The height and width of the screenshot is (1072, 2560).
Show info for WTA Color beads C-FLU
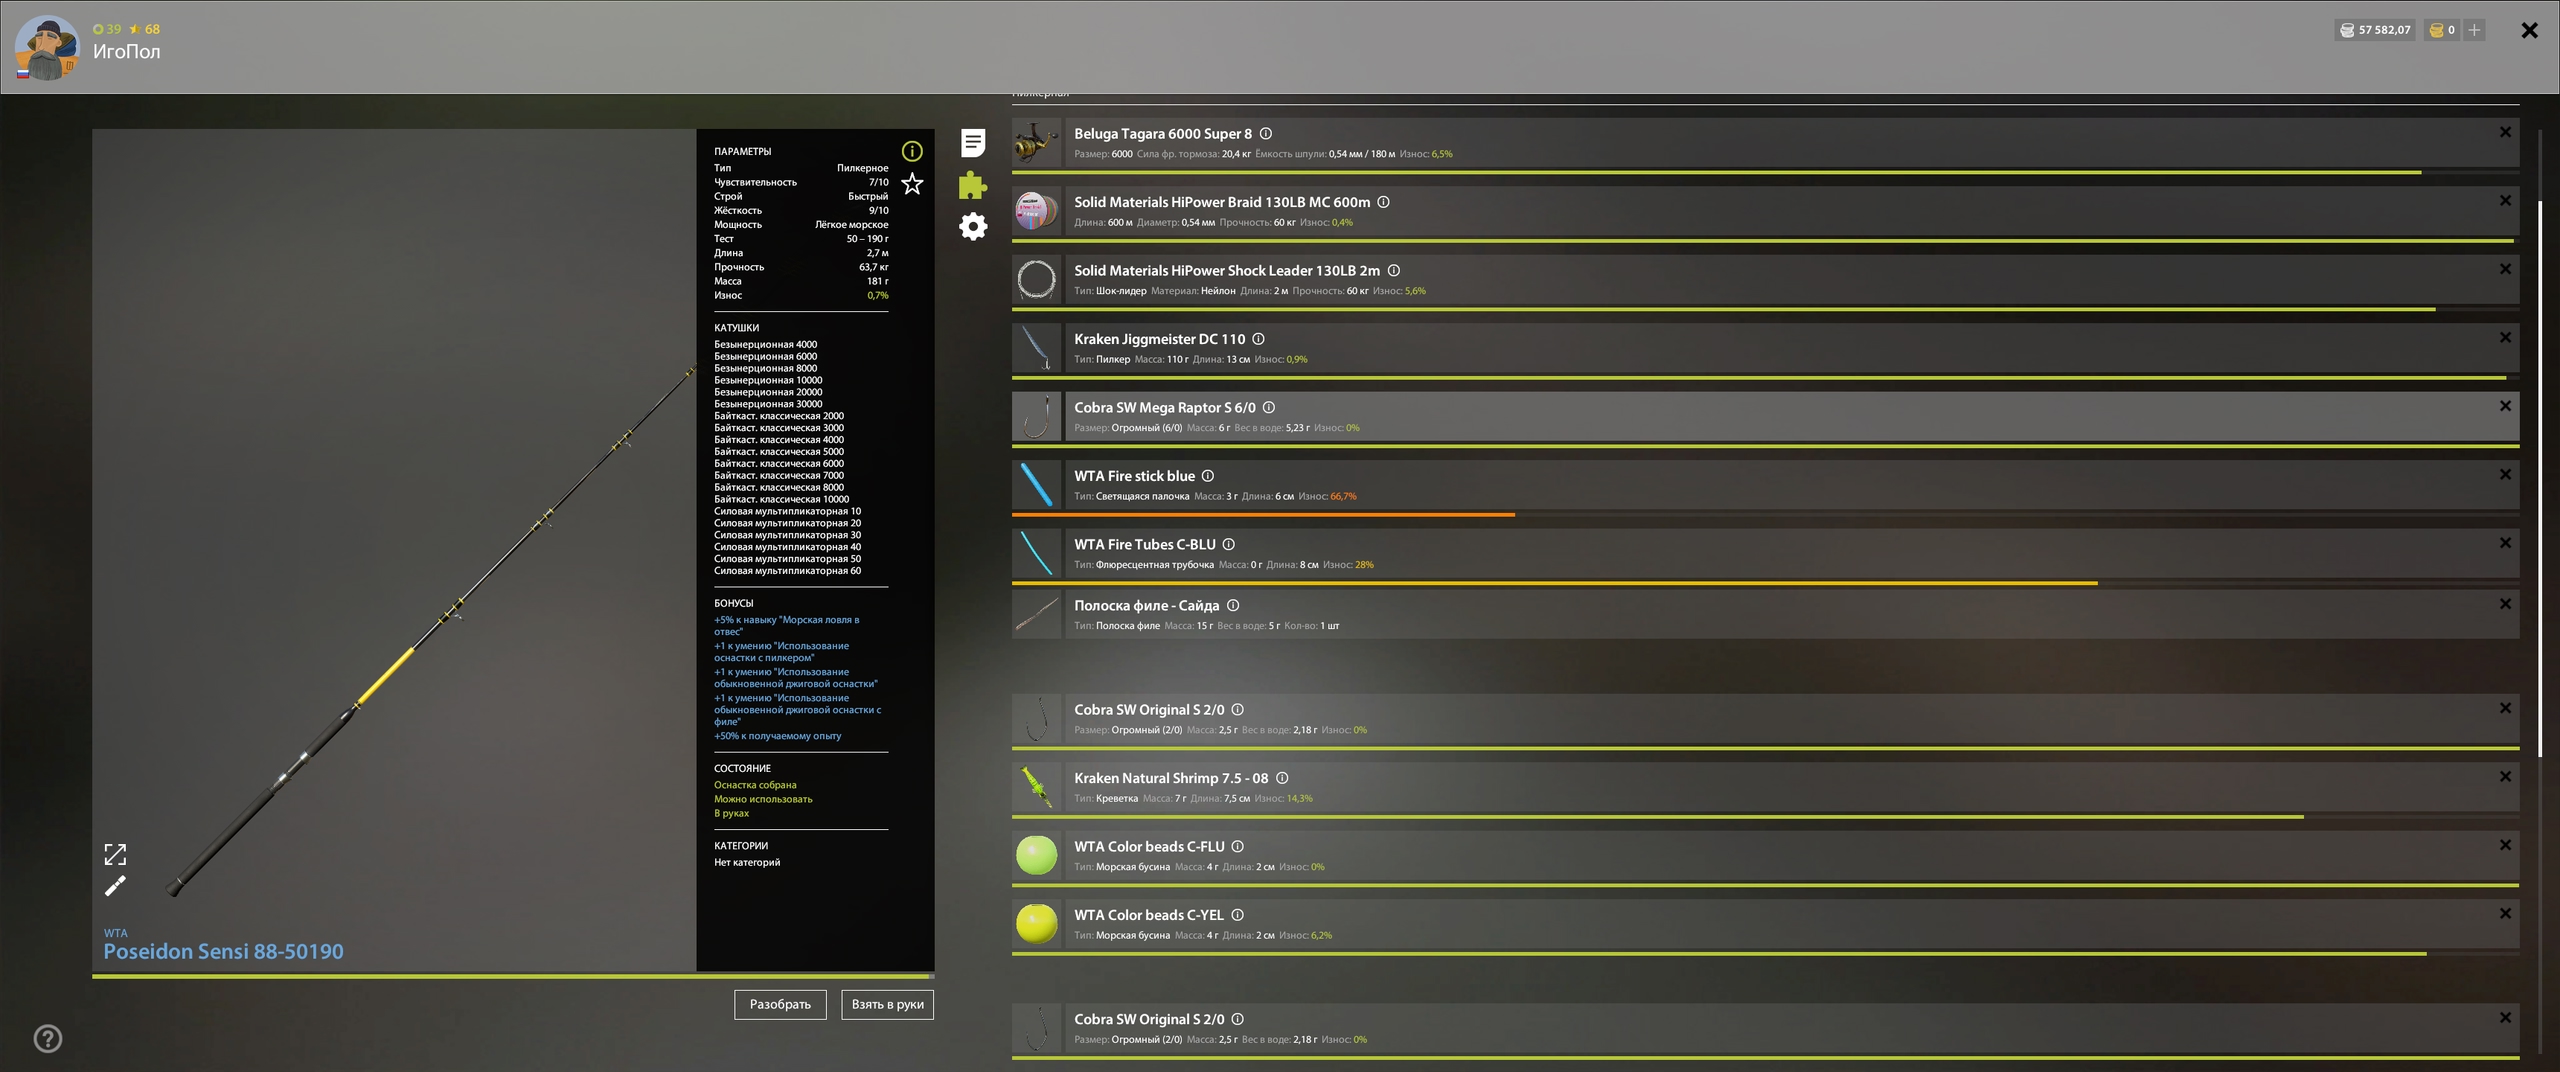click(x=1238, y=847)
